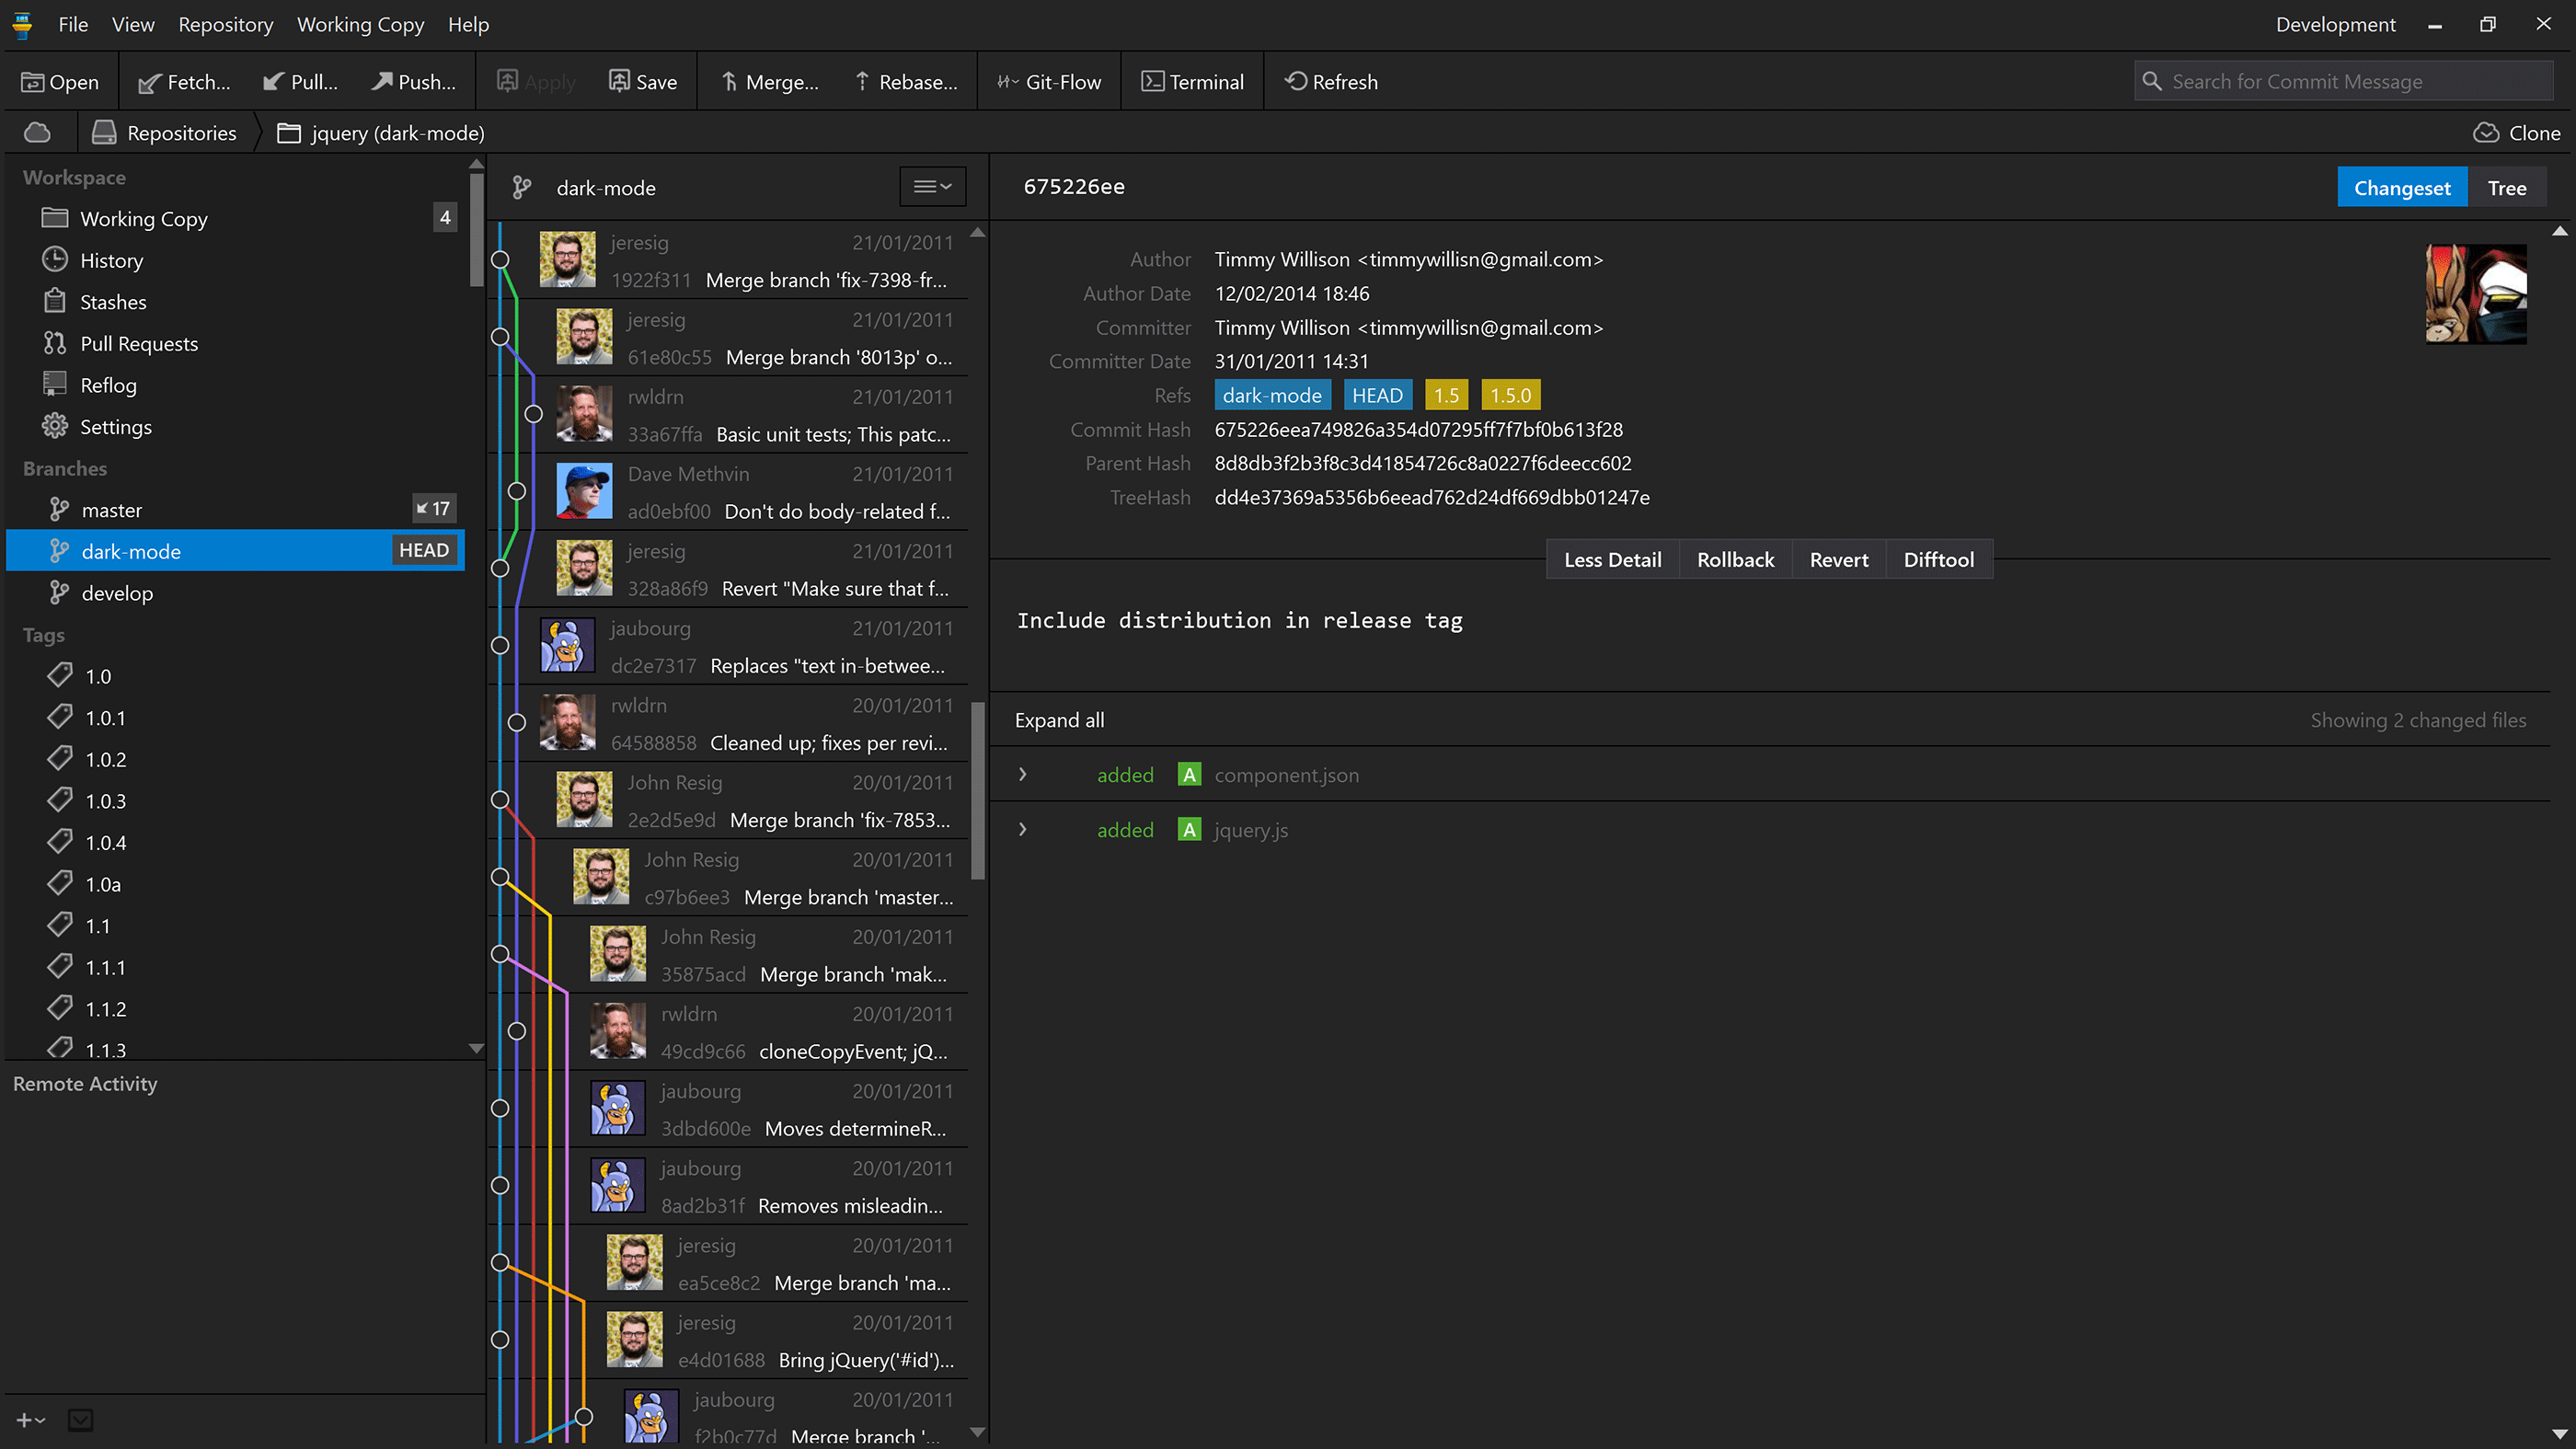Click the Expand all link
Image resolution: width=2576 pixels, height=1449 pixels.
(1059, 720)
